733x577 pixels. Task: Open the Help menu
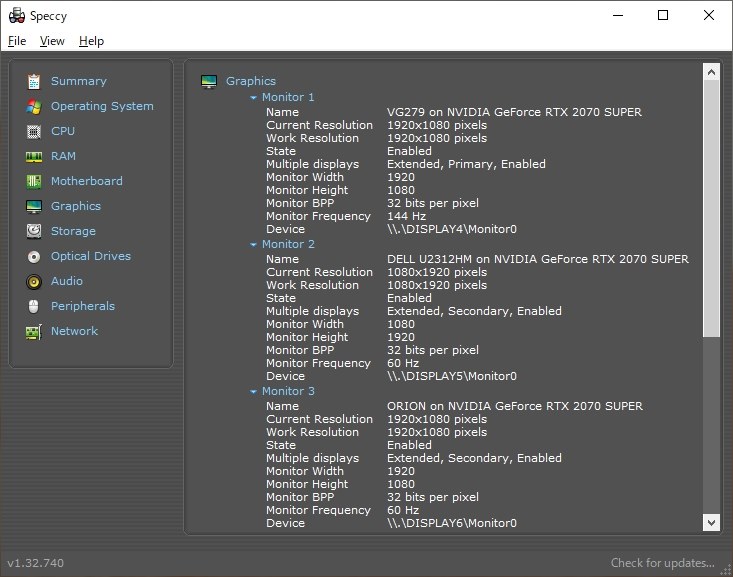coord(91,41)
